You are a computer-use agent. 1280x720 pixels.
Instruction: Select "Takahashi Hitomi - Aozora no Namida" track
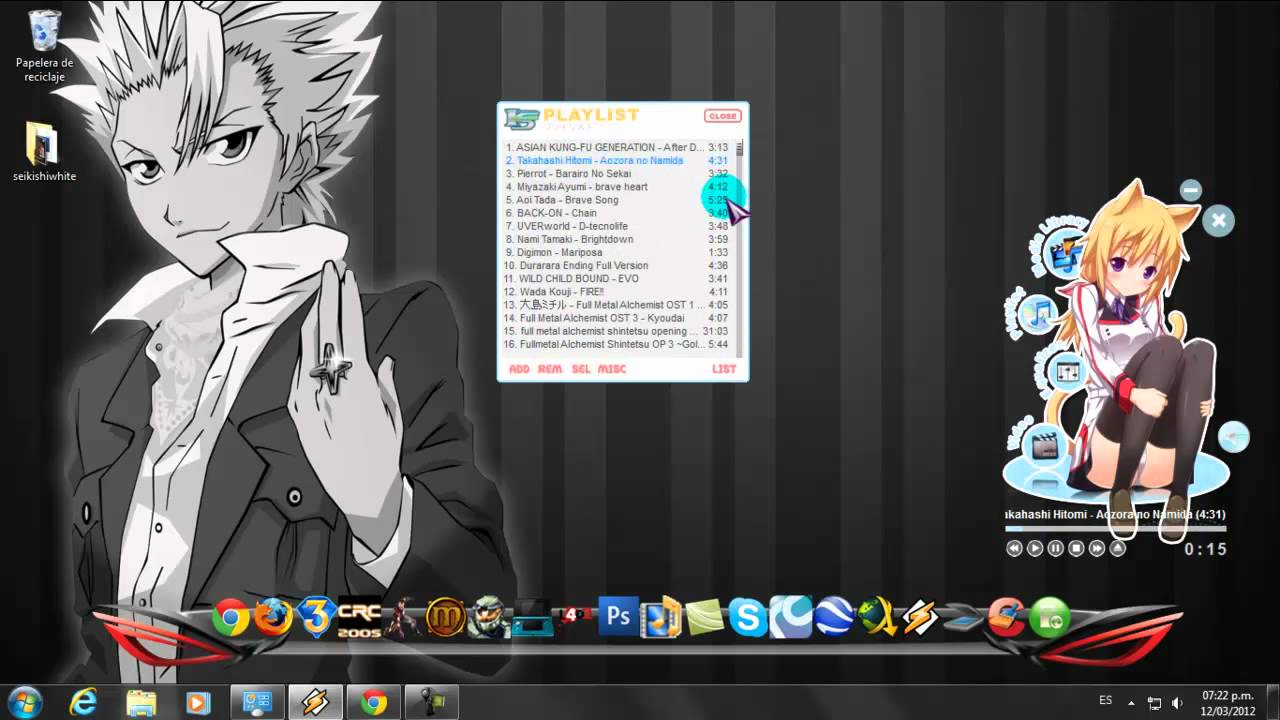(x=617, y=160)
